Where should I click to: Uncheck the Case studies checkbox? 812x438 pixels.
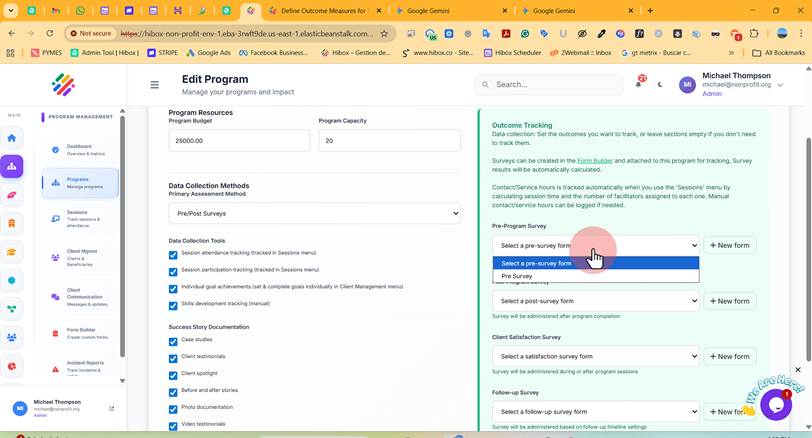pyautogui.click(x=173, y=342)
